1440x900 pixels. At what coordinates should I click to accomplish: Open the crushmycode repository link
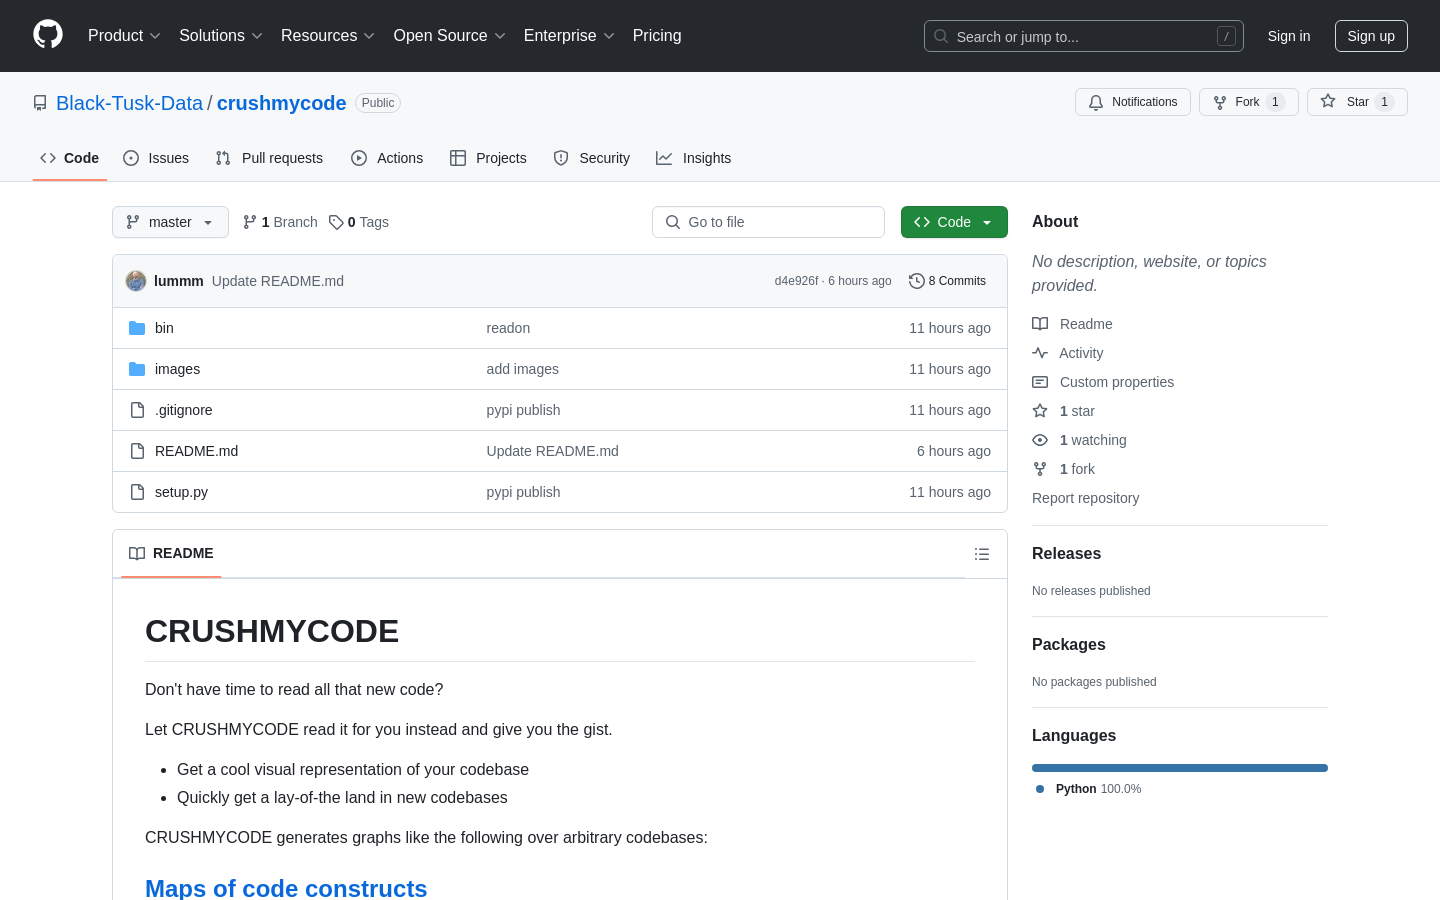[282, 103]
